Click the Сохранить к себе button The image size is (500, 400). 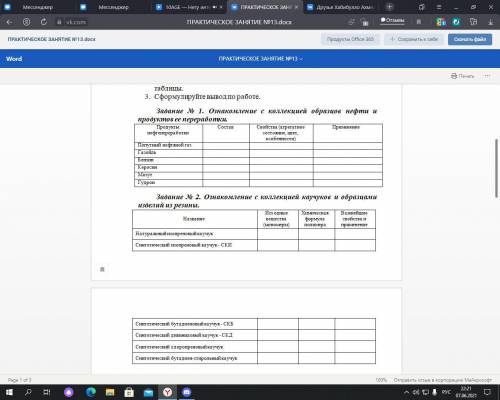click(414, 39)
